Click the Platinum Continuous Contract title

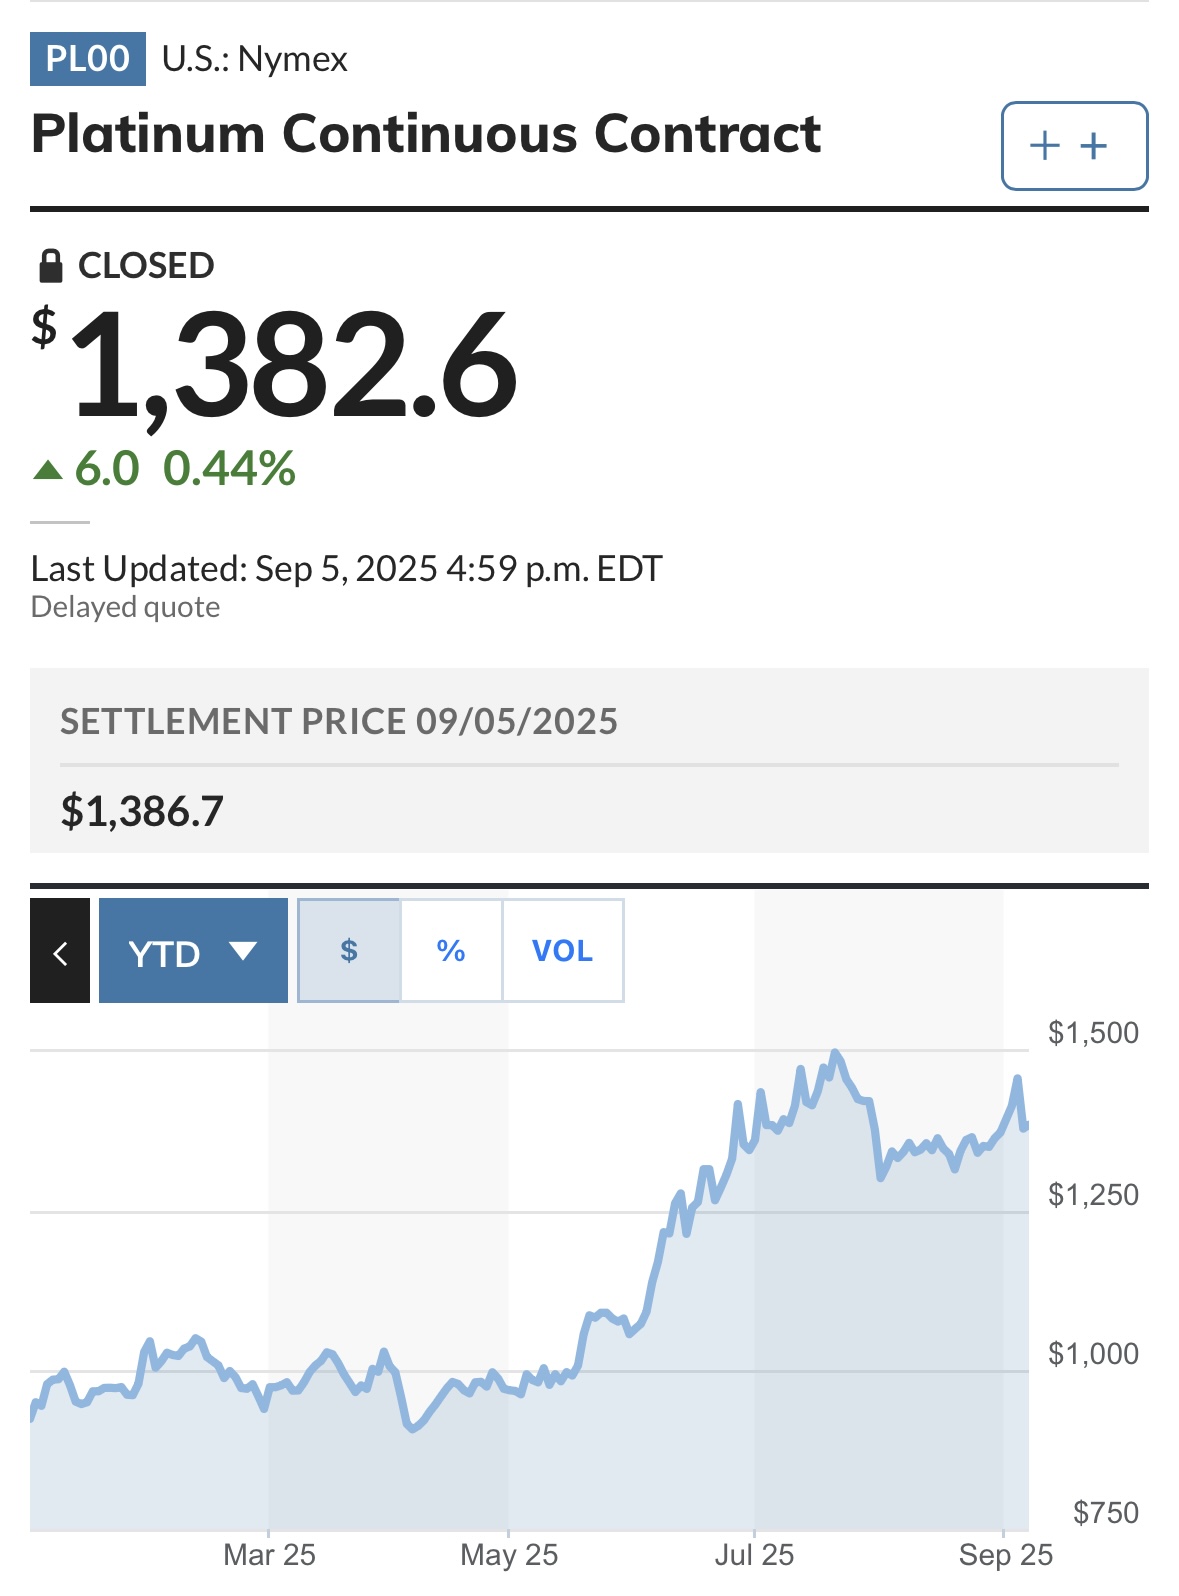[426, 134]
